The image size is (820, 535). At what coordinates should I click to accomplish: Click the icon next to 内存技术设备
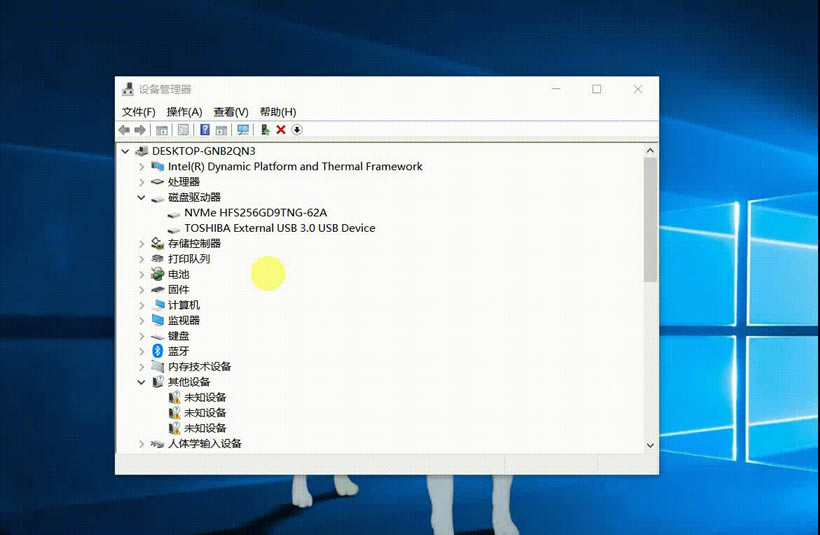click(x=157, y=366)
